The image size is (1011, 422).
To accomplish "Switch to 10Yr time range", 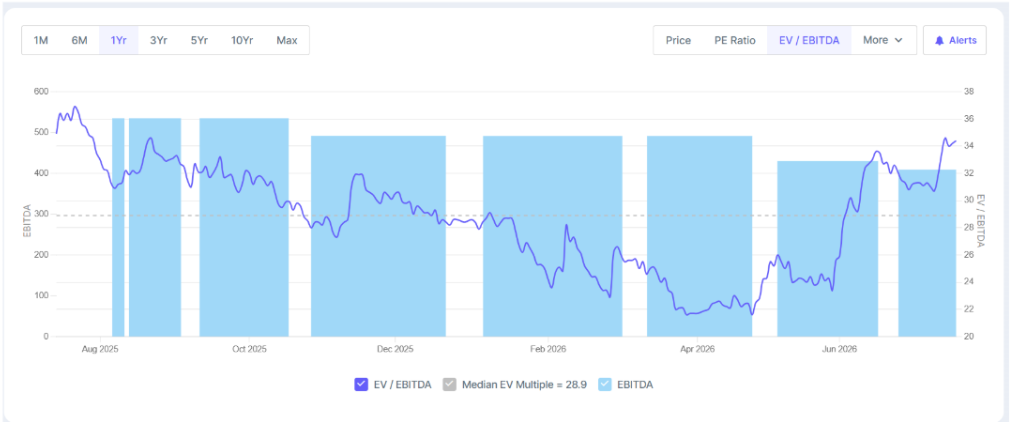I will (242, 40).
